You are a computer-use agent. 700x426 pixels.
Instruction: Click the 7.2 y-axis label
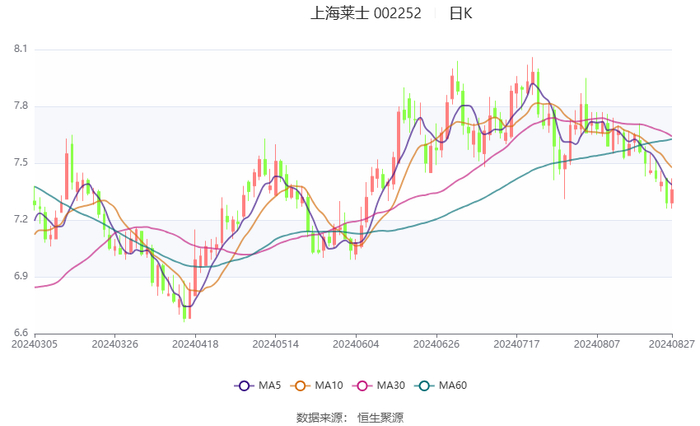21,219
